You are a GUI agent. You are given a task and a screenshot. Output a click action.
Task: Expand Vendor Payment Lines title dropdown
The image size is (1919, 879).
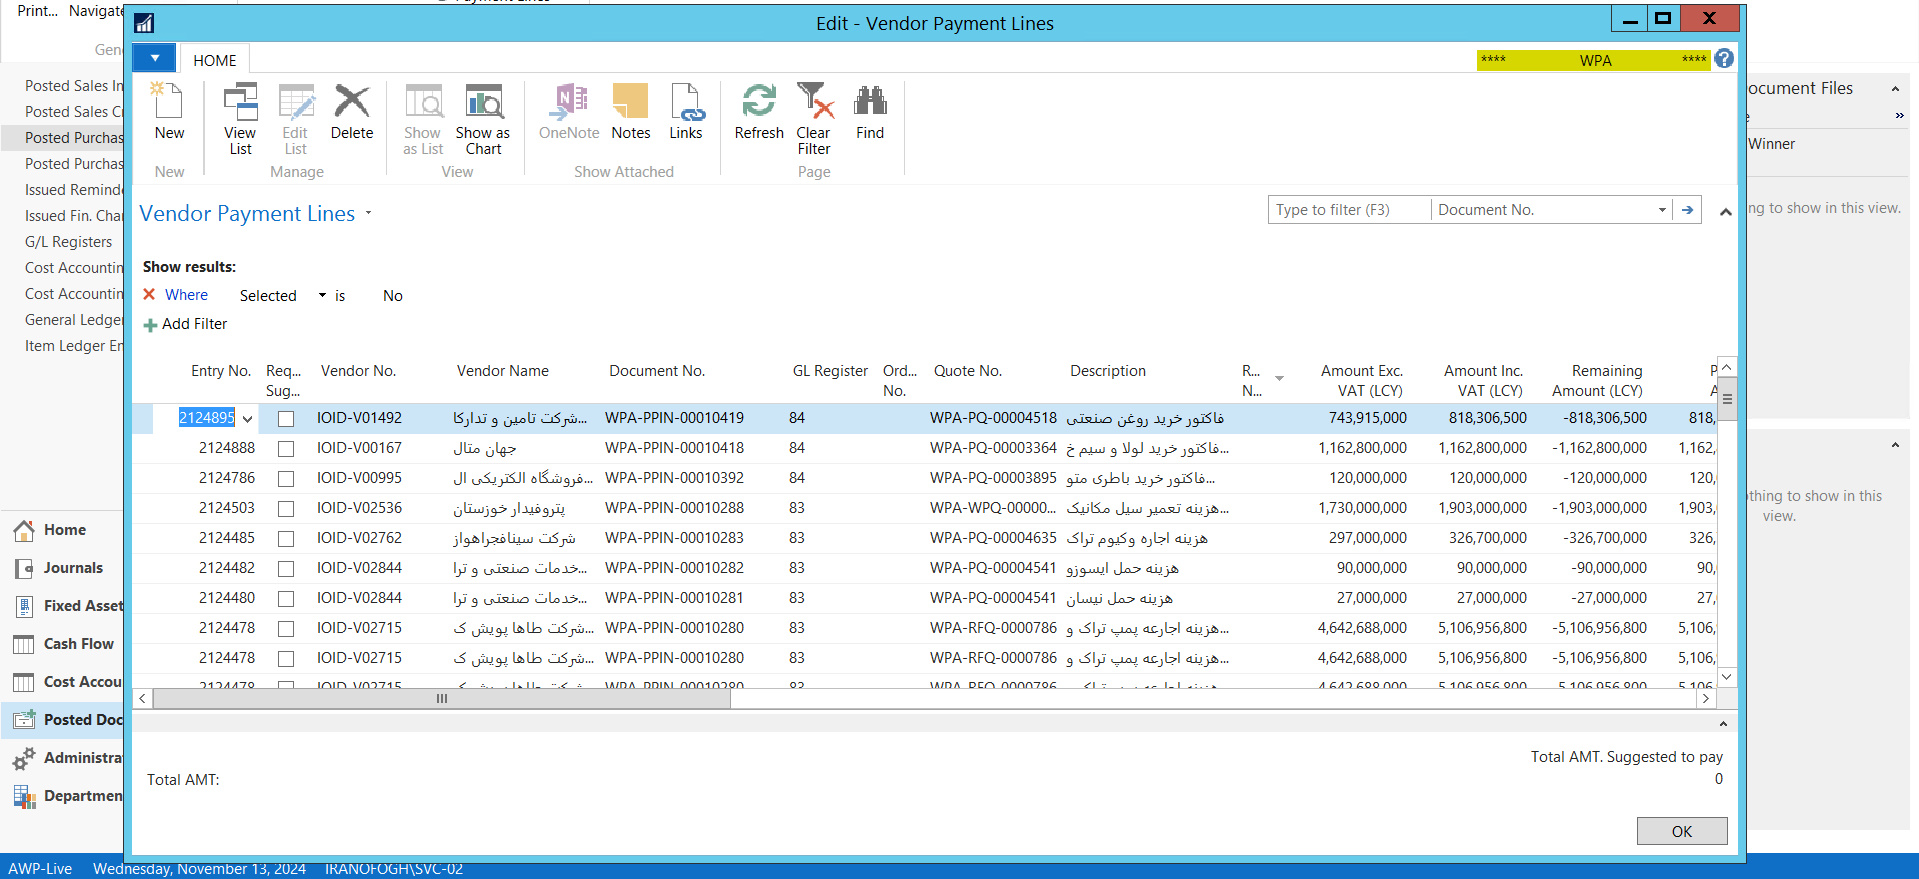pos(368,213)
